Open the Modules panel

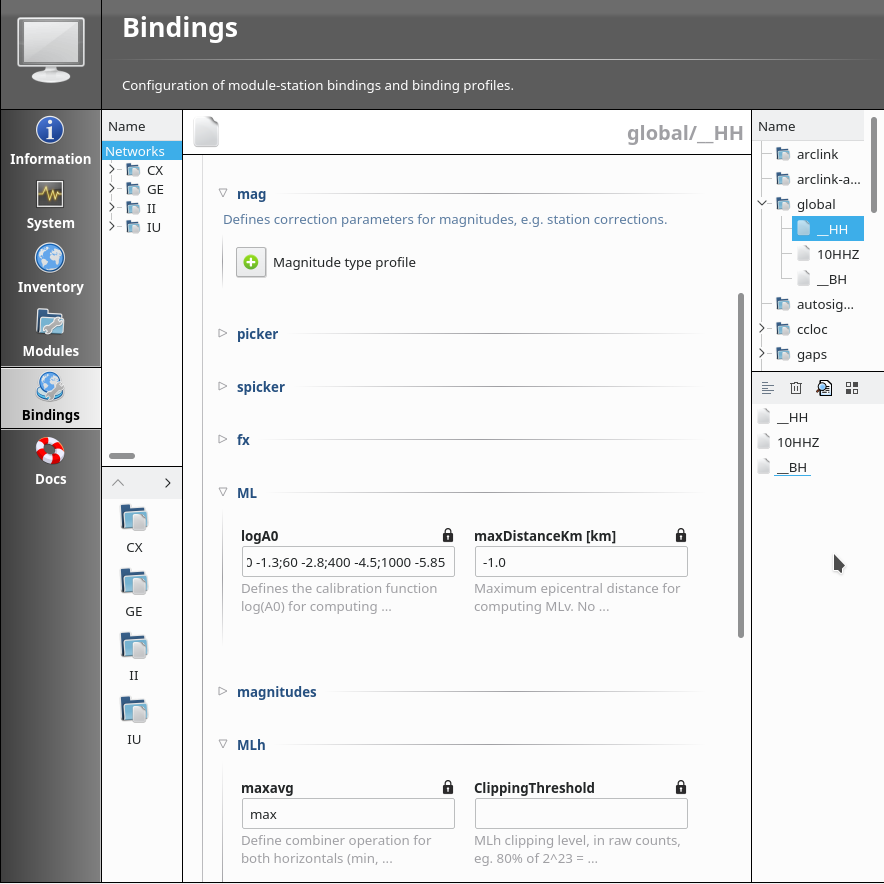pos(50,333)
